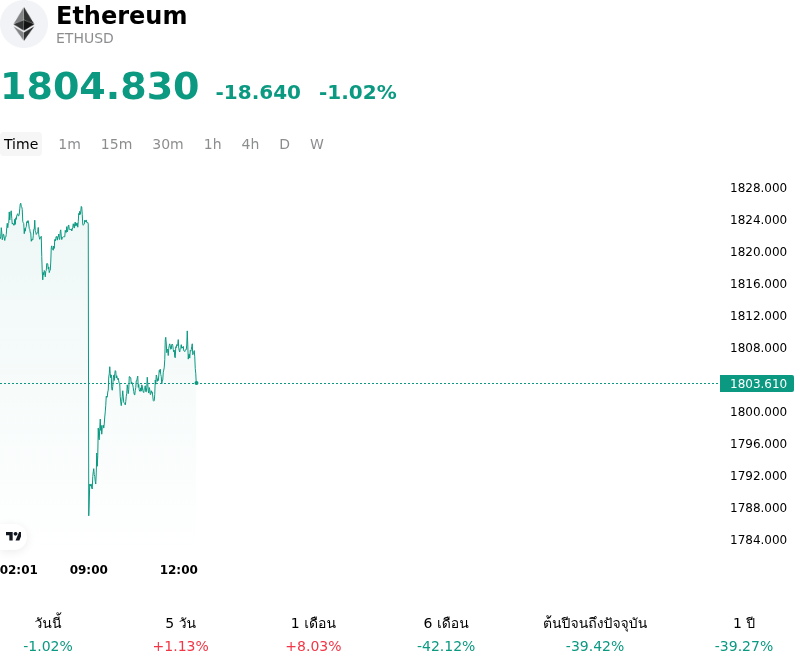Click the Ethereum title link

tap(121, 15)
